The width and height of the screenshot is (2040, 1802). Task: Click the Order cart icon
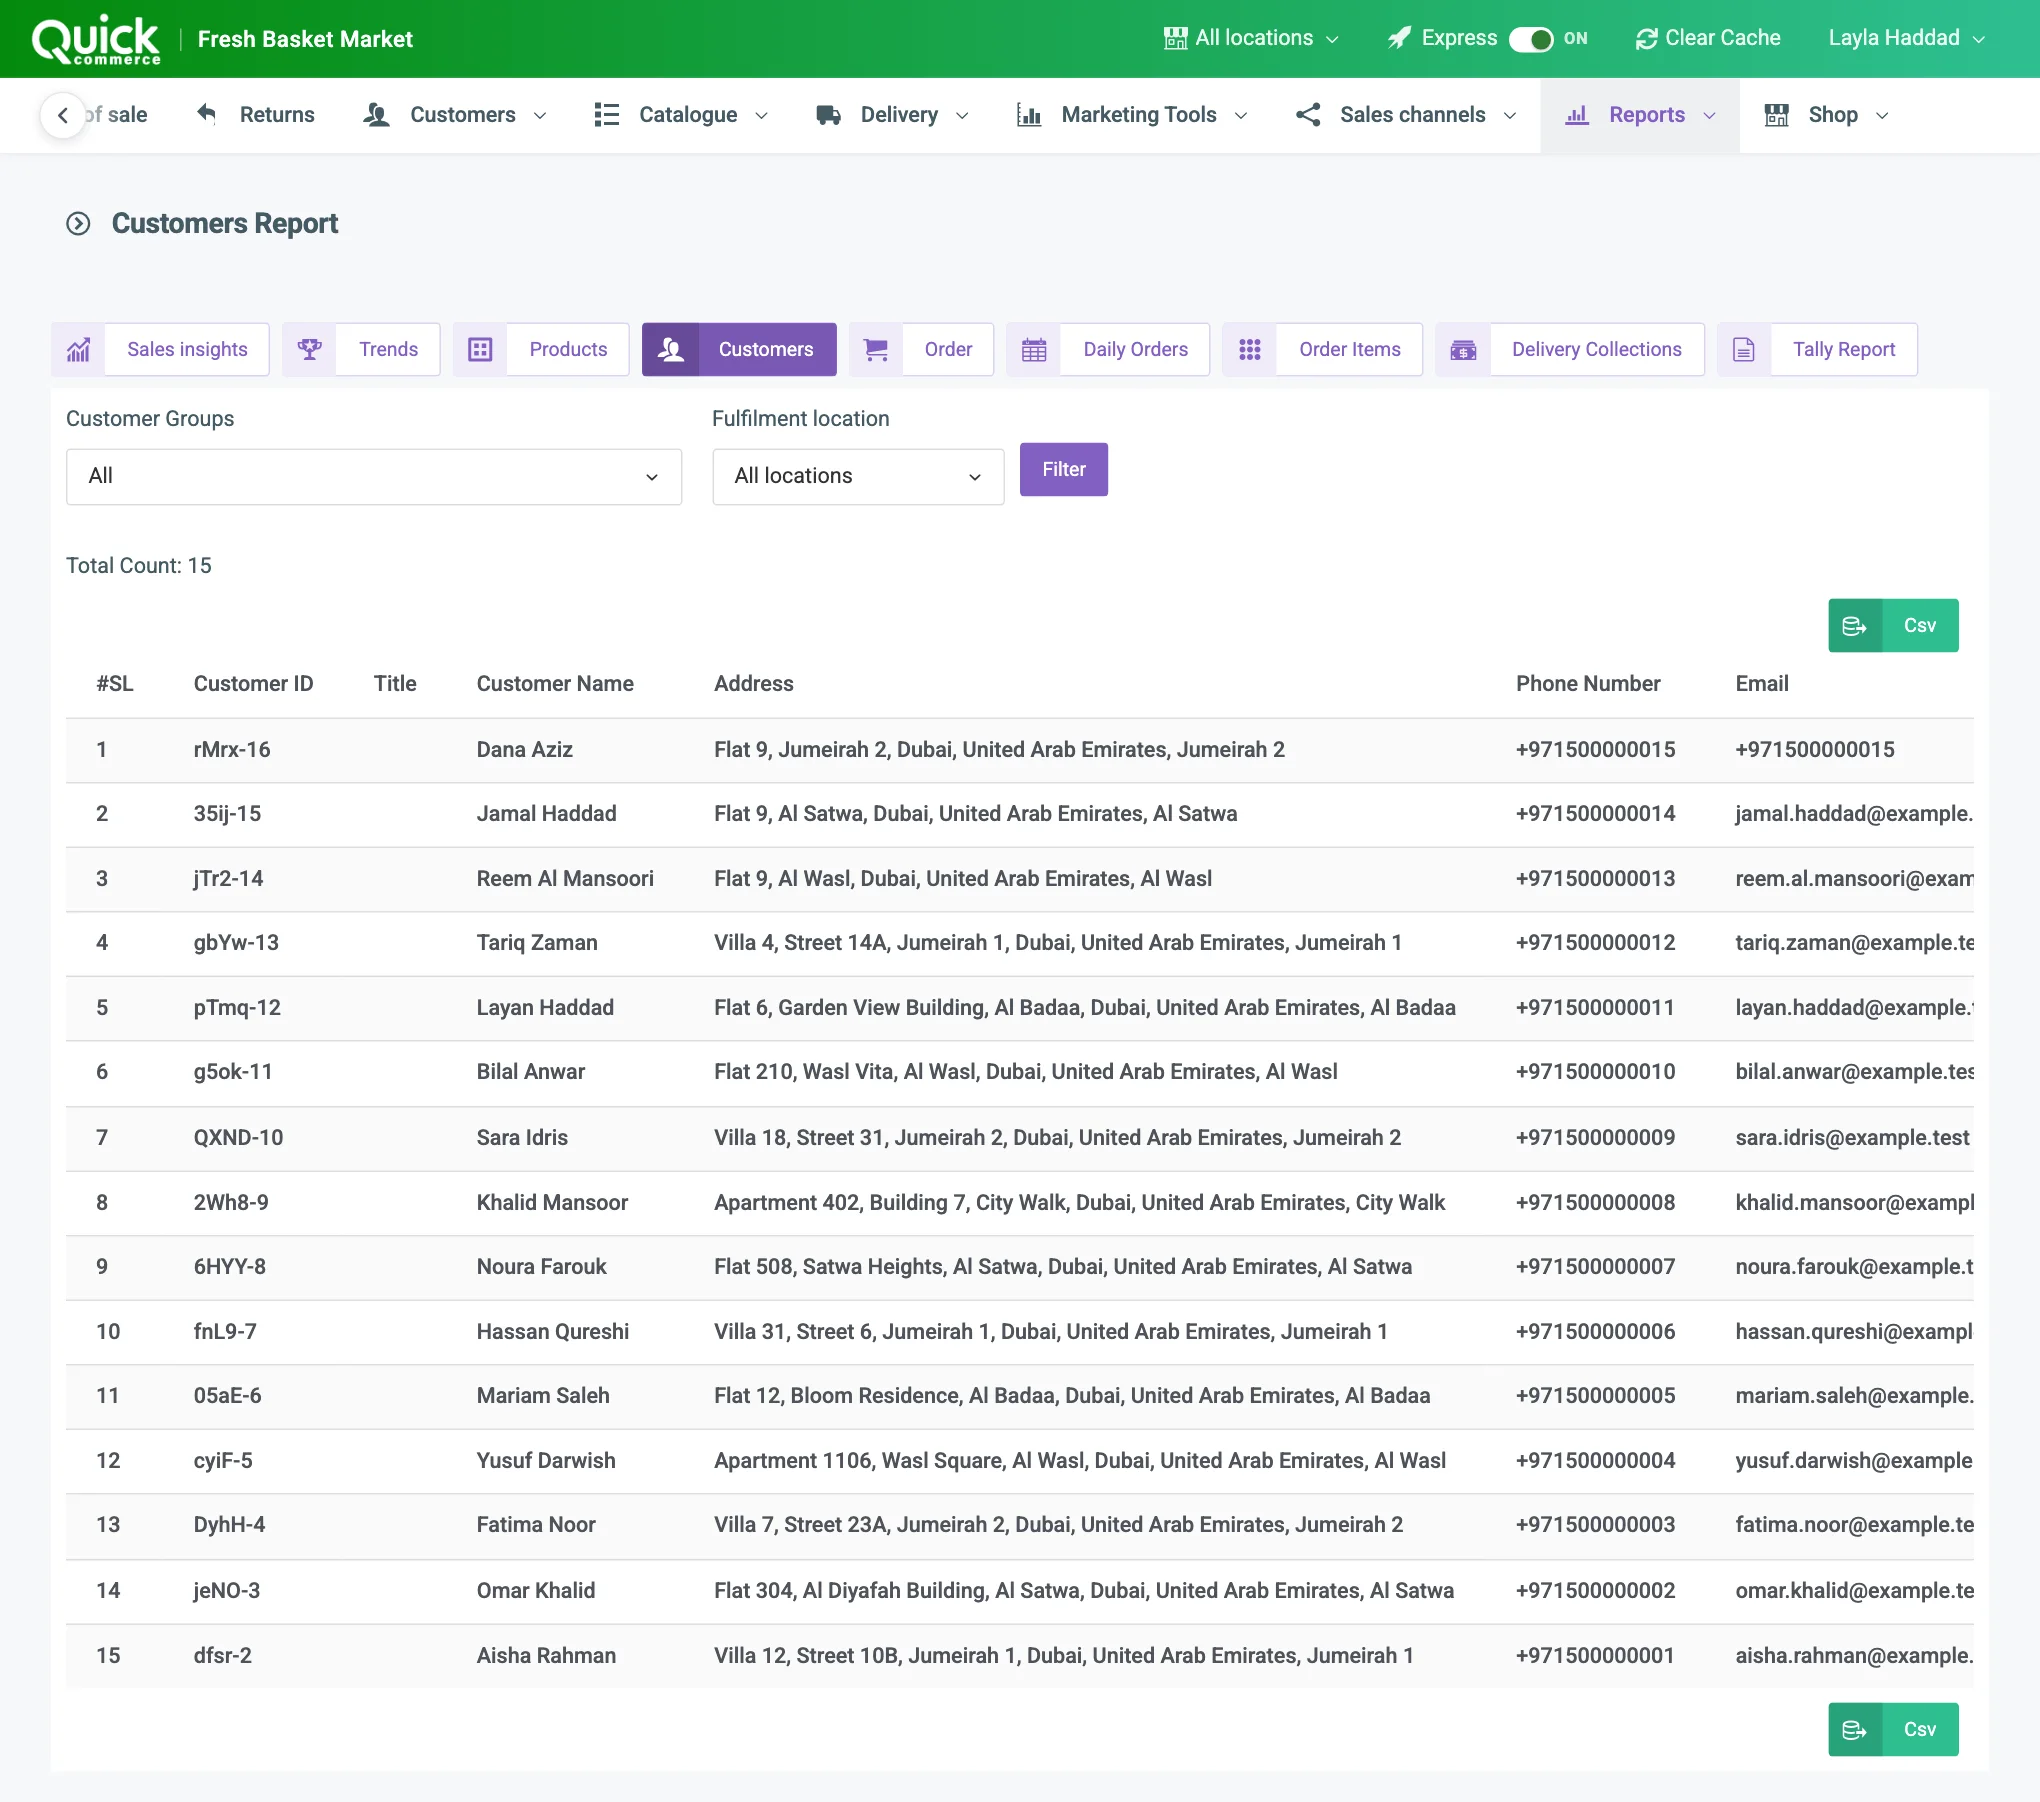[876, 350]
